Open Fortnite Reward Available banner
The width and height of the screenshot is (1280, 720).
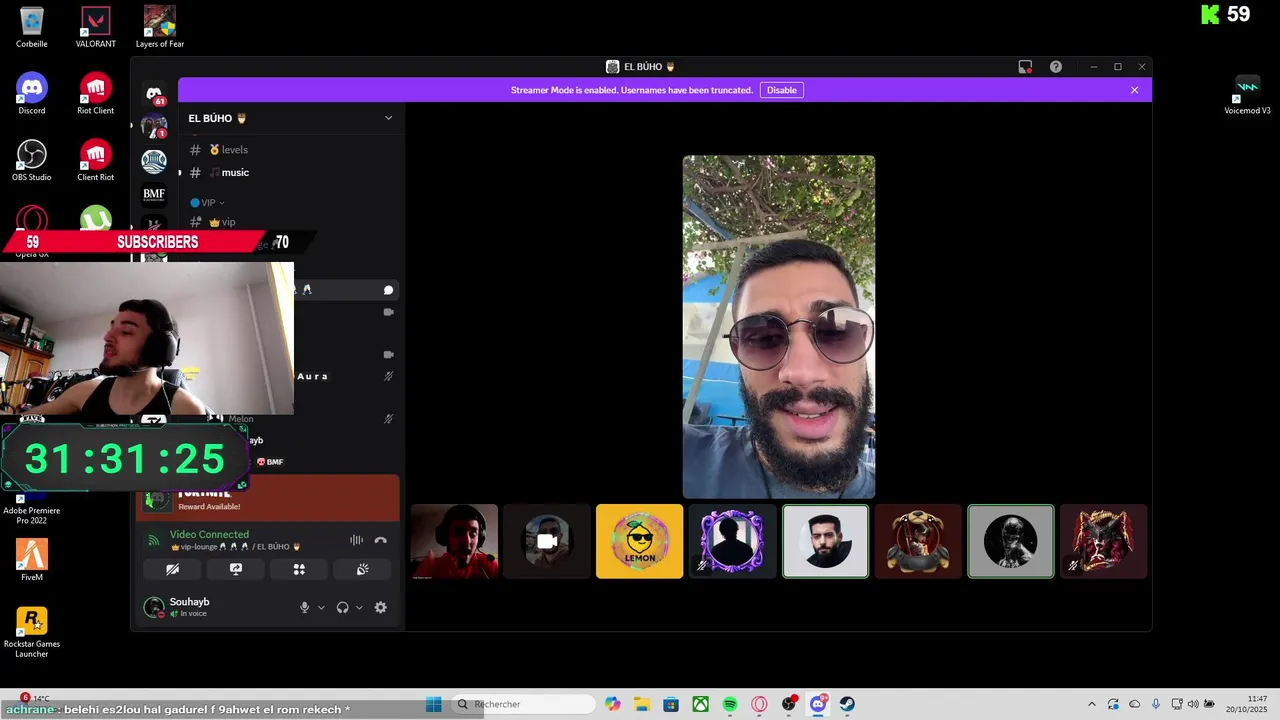point(268,498)
